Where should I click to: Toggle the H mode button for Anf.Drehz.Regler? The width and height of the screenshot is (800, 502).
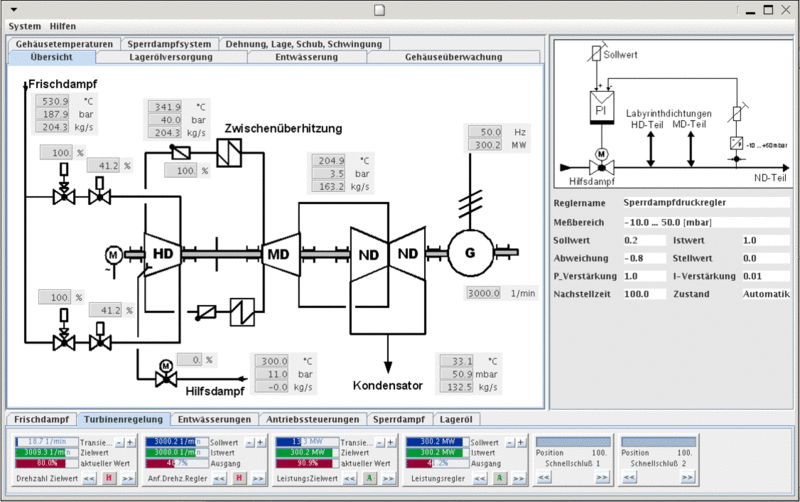click(x=239, y=478)
